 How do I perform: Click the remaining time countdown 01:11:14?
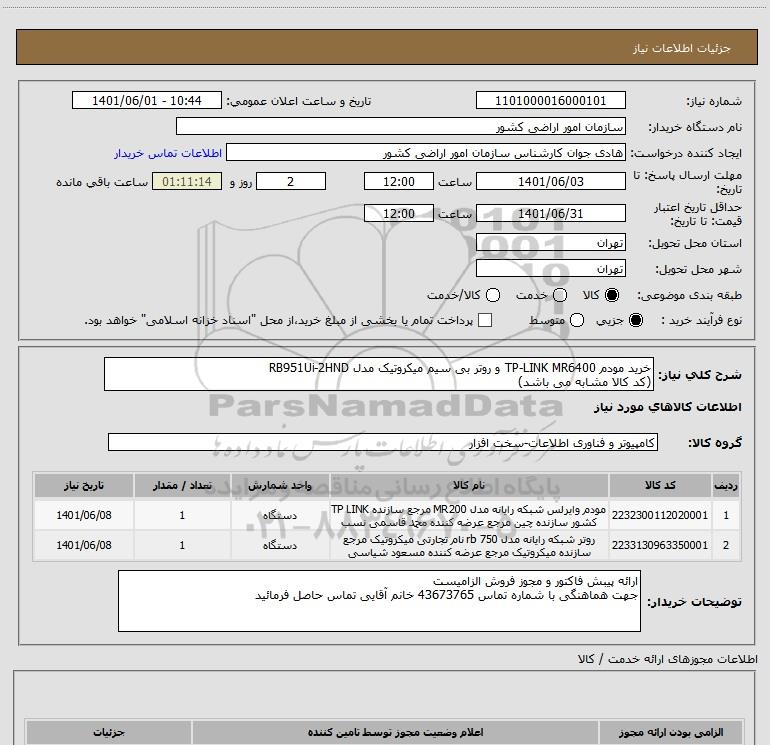(x=187, y=181)
